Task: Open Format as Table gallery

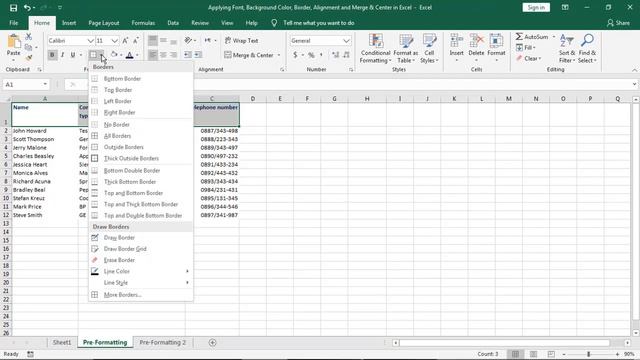Action: [x=406, y=49]
